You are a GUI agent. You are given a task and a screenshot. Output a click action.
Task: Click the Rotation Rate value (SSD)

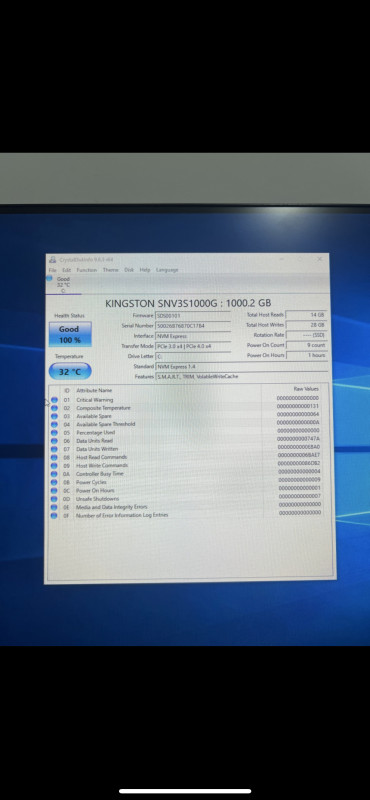tap(306, 335)
